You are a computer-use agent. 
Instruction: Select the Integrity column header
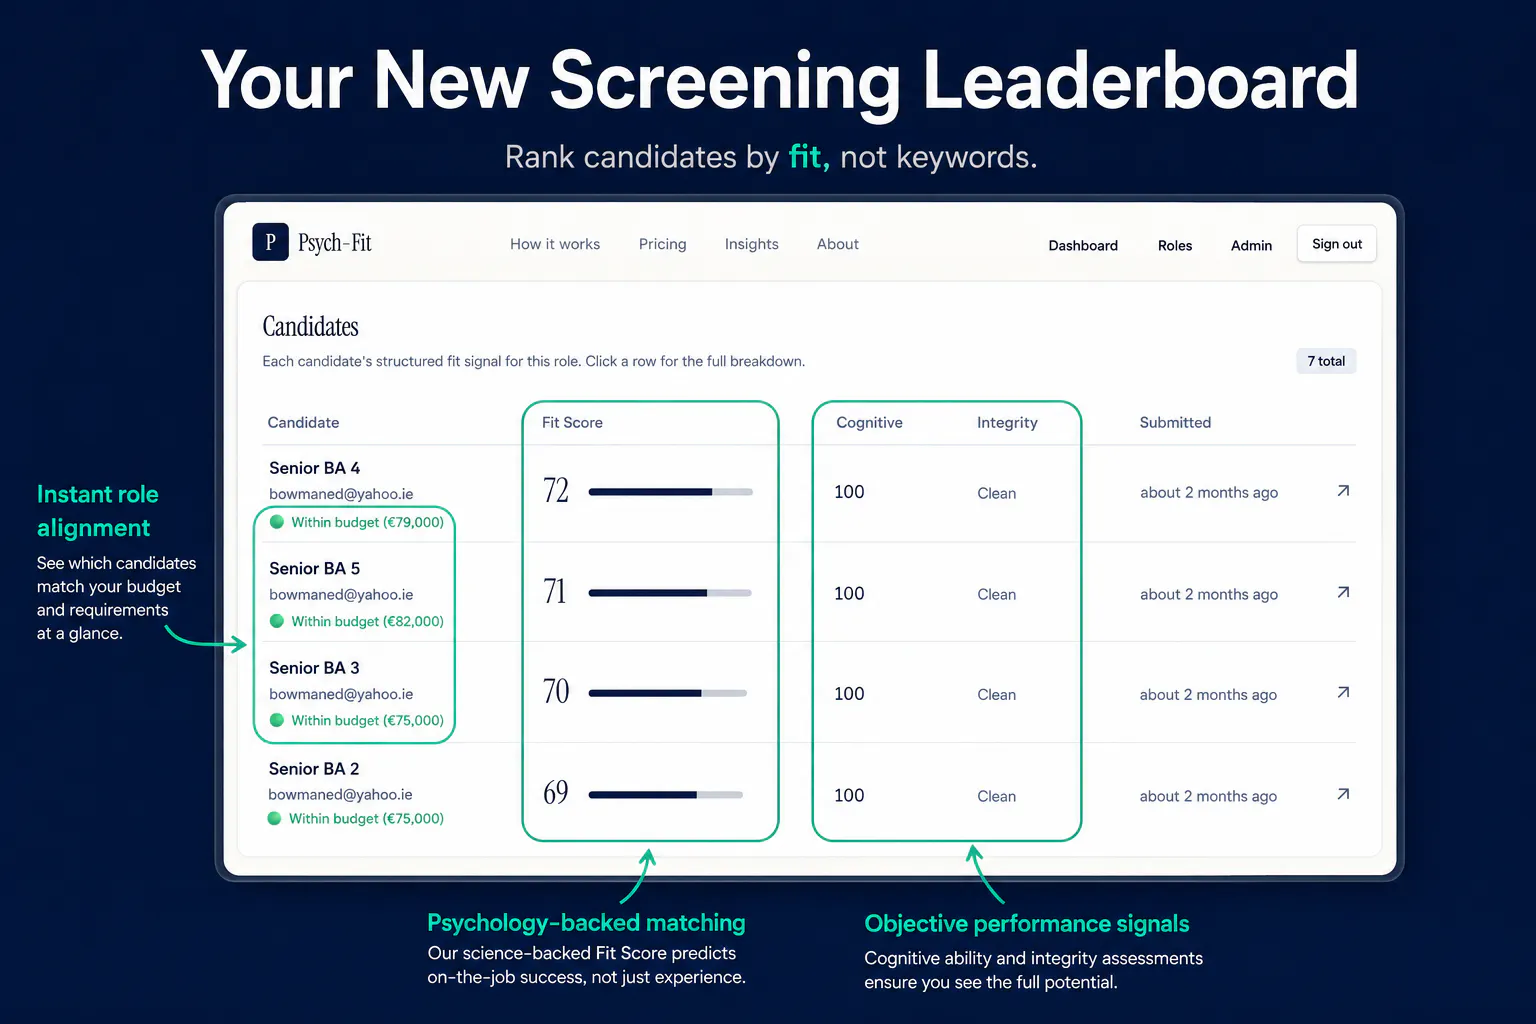pos(1007,423)
